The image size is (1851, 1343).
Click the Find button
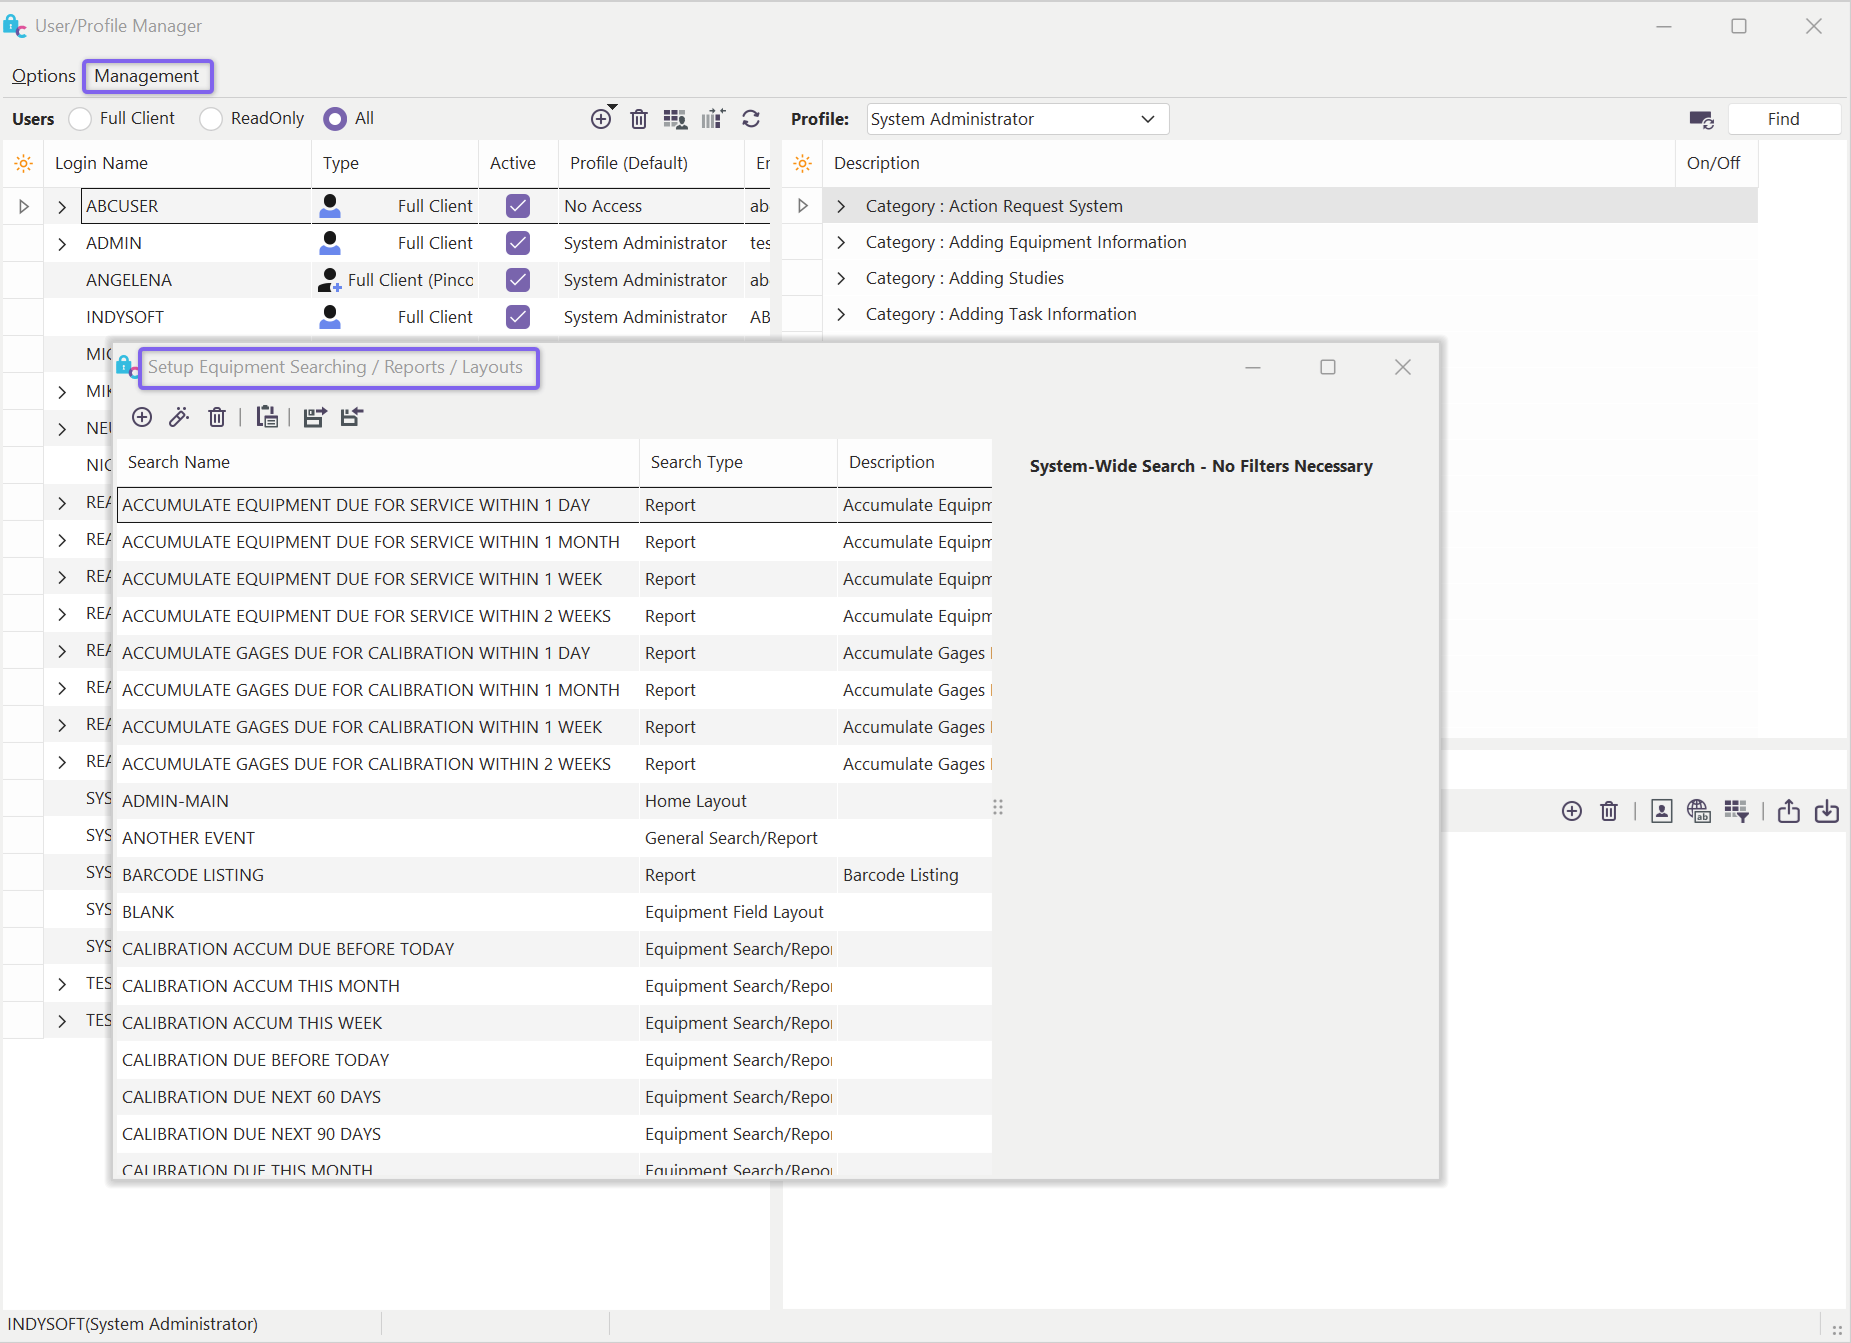tap(1783, 119)
